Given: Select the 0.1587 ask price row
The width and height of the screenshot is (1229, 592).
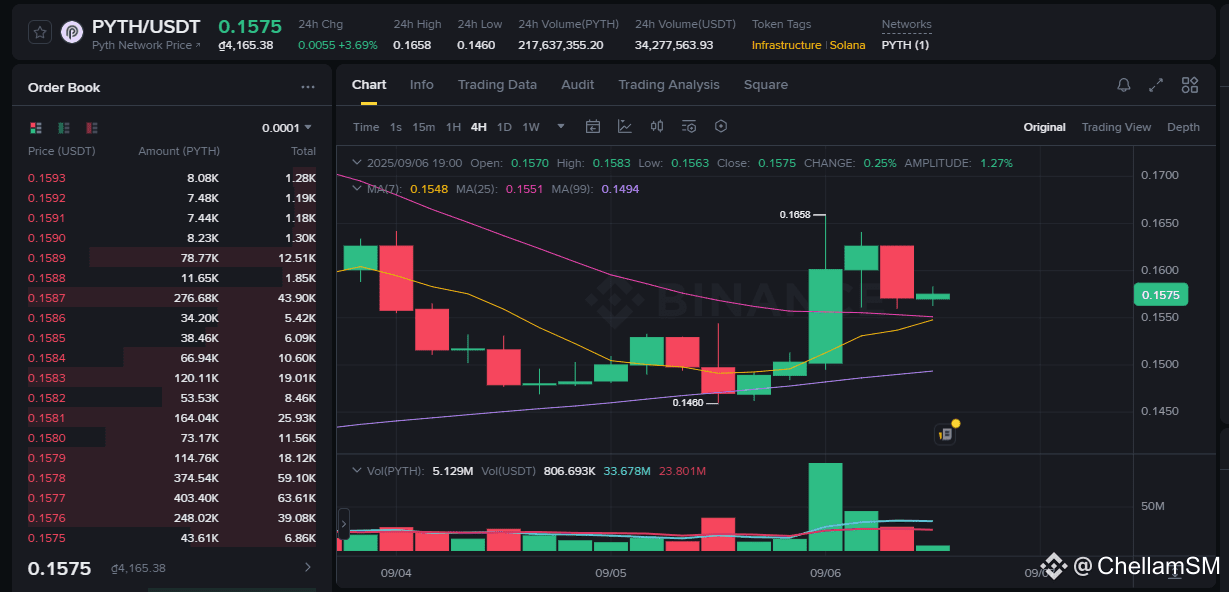Looking at the screenshot, I should pos(172,298).
